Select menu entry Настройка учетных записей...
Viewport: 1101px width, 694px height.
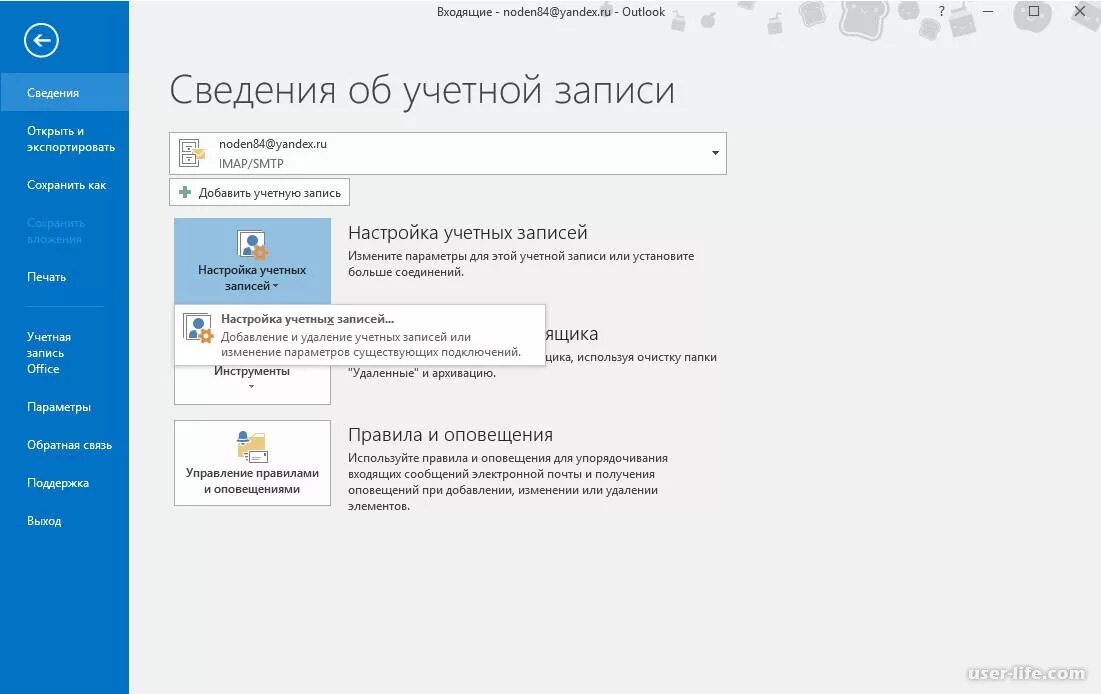click(x=360, y=334)
